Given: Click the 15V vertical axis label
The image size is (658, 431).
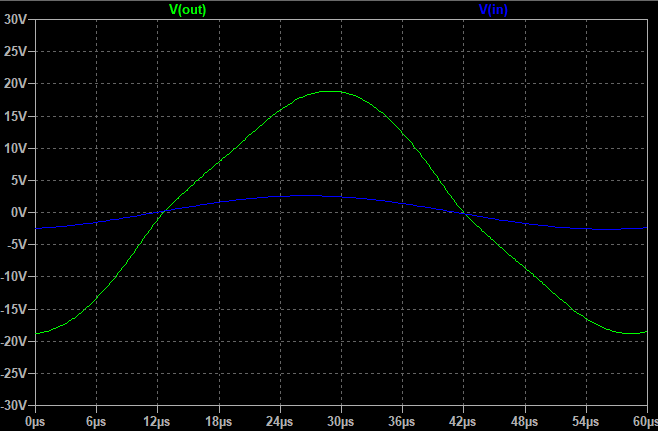Looking at the screenshot, I should (x=15, y=116).
